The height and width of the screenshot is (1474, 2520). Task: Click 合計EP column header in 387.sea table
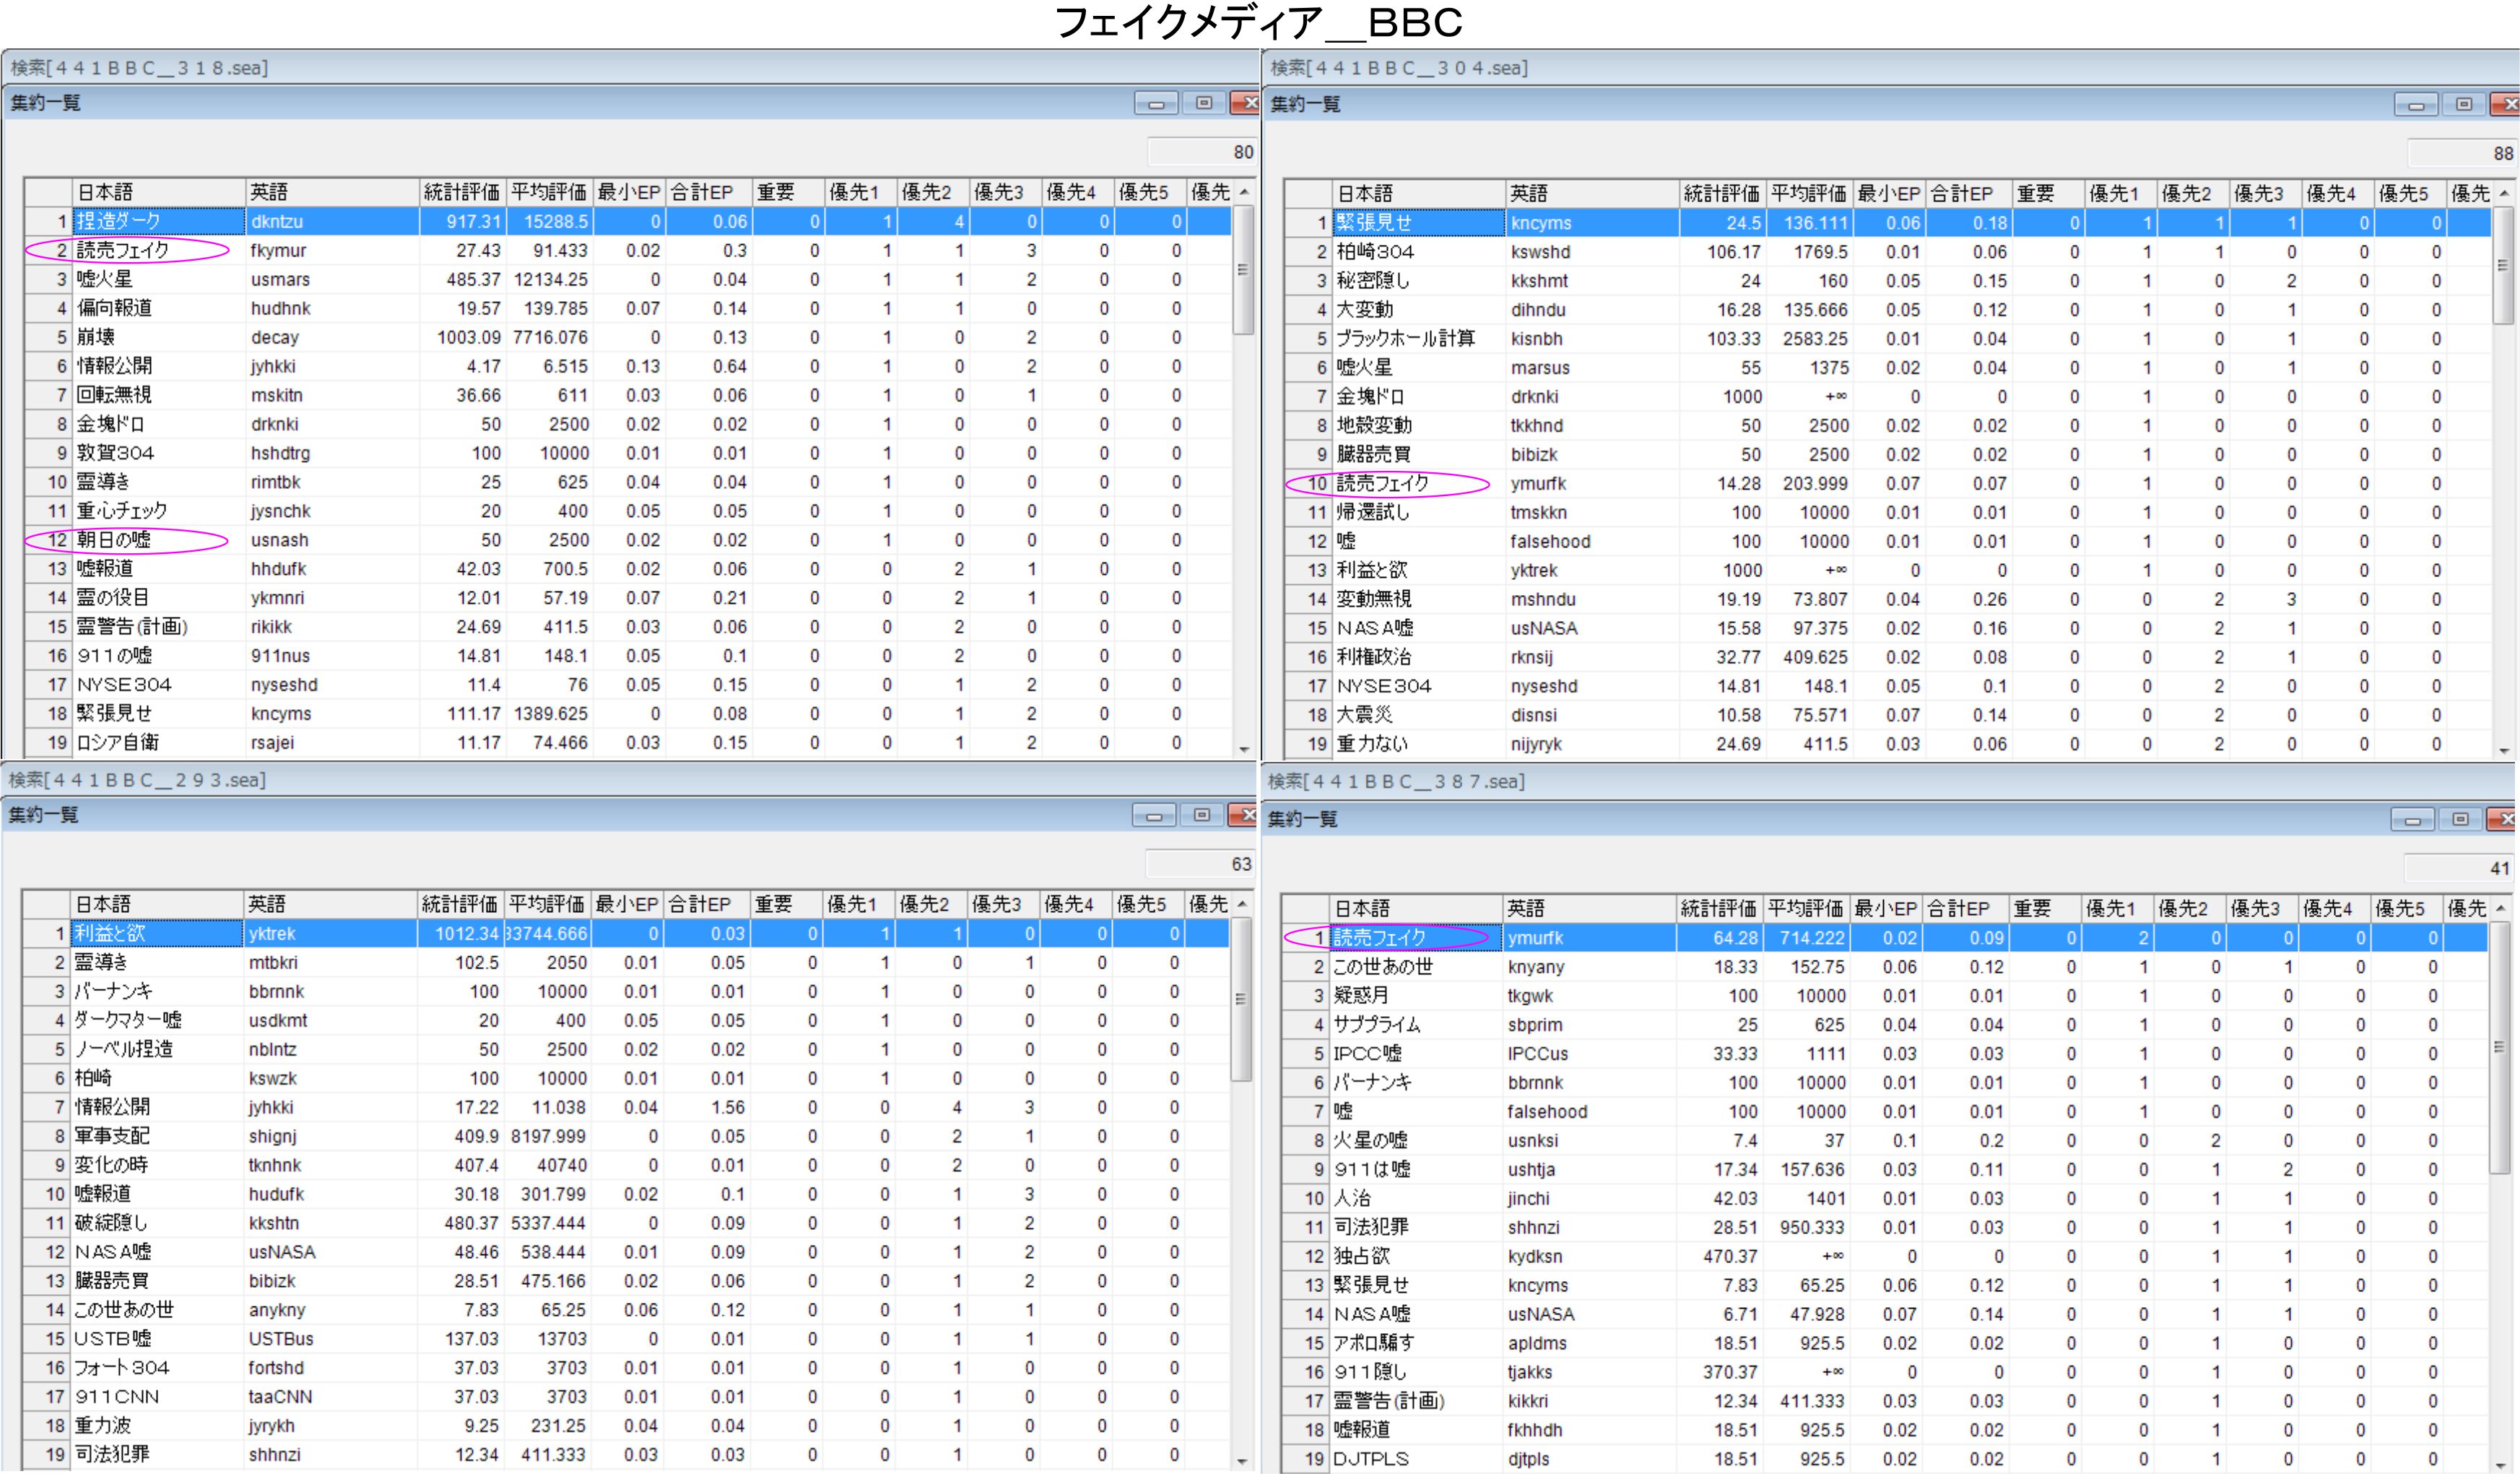tap(1958, 908)
